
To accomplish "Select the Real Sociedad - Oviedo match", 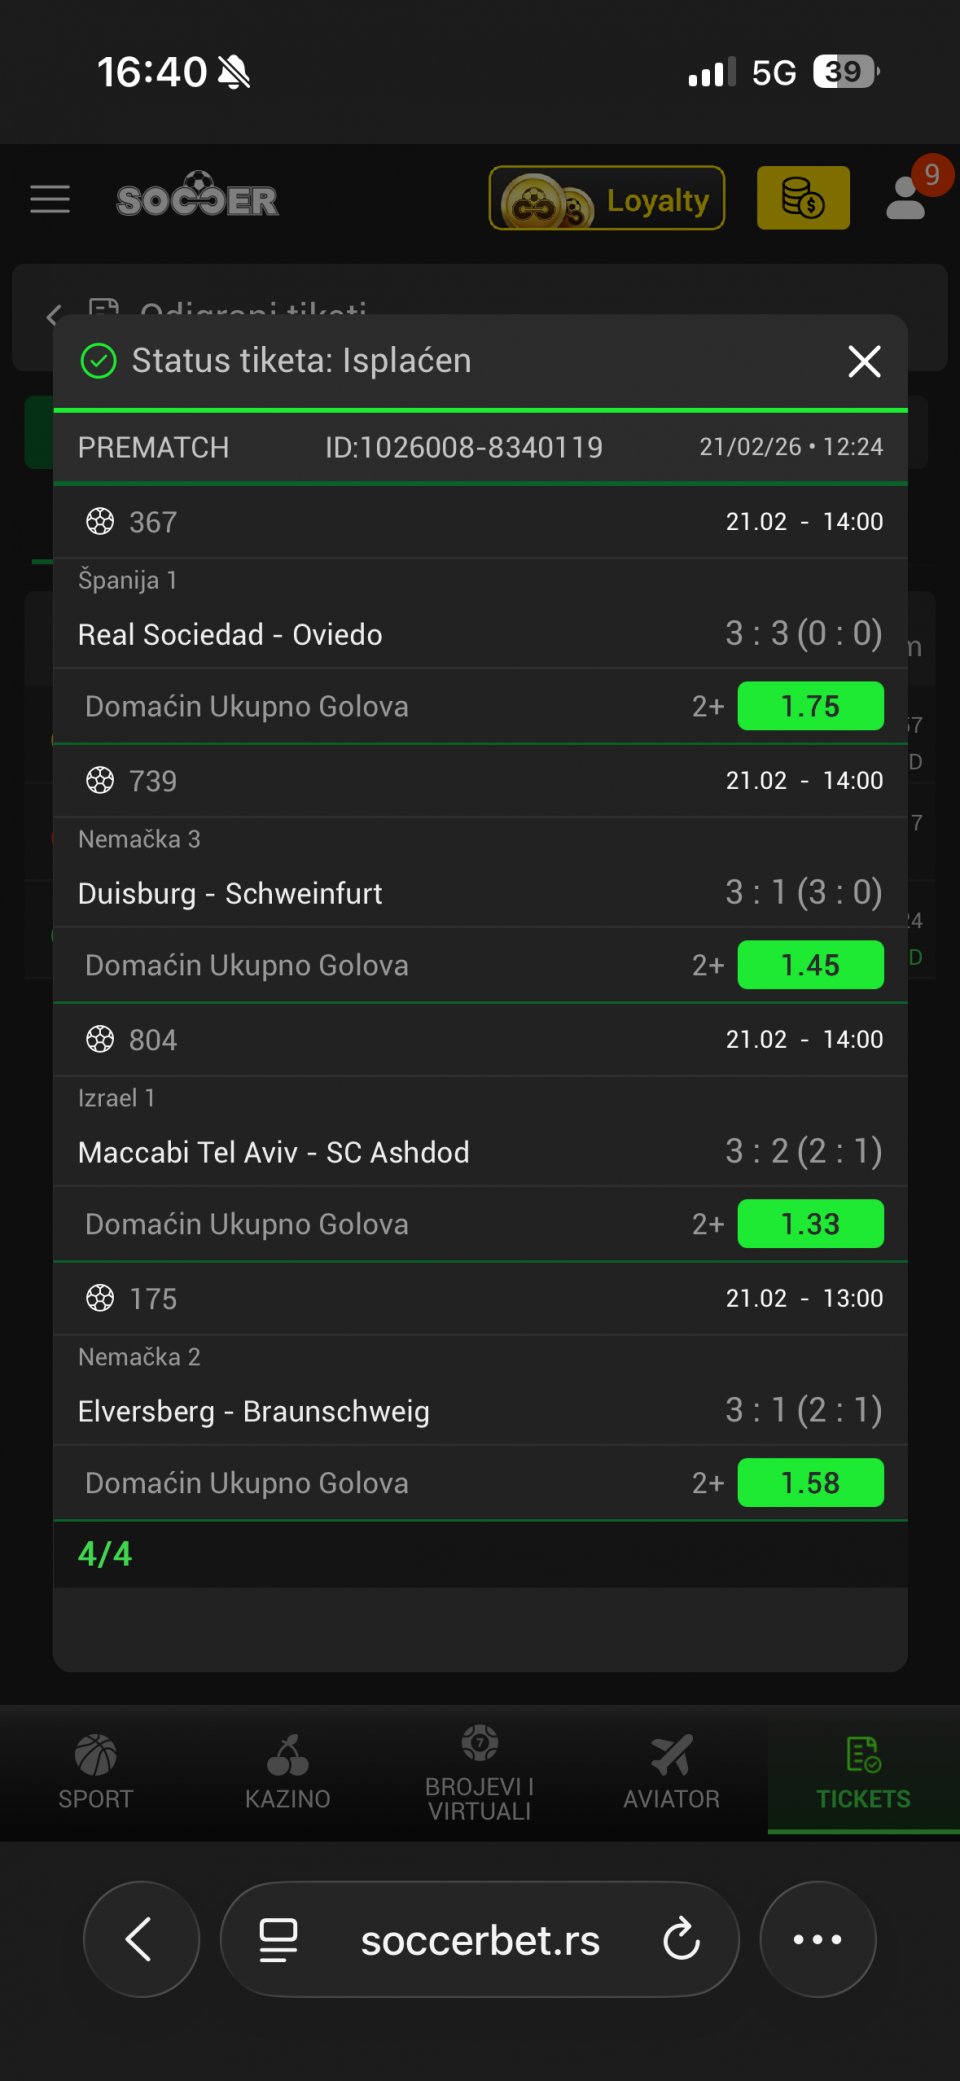I will 230,635.
